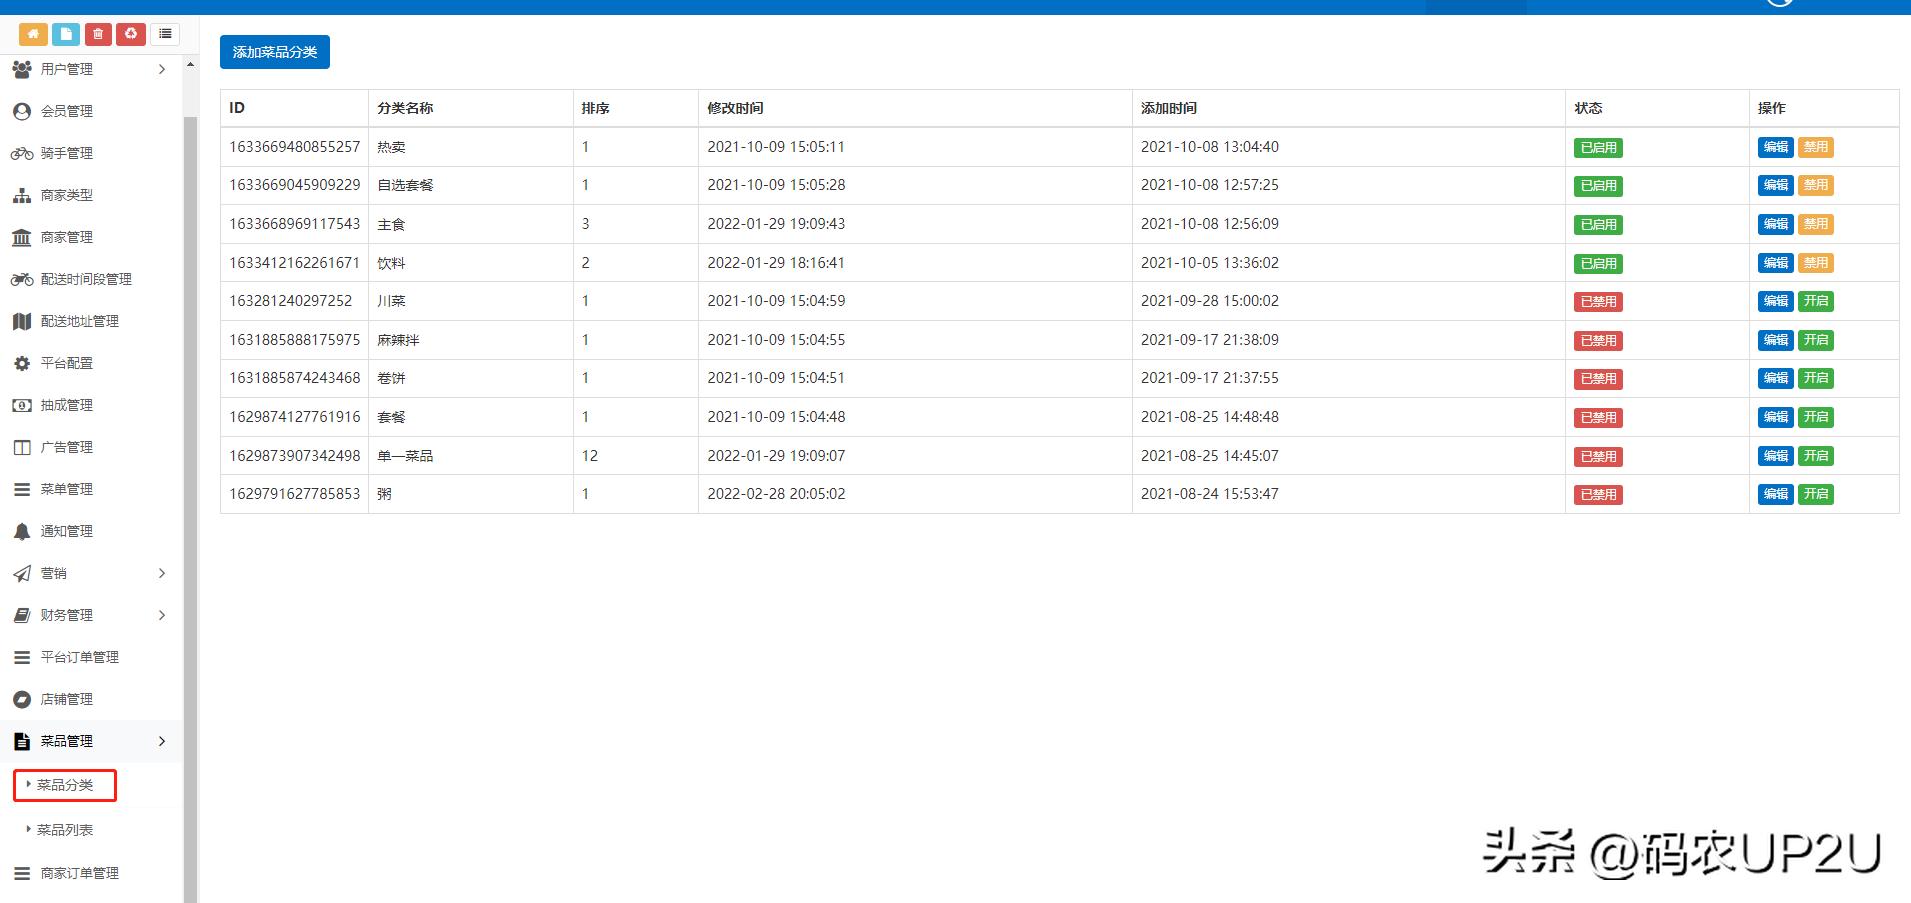Click the 自选套餐 category name cell
1911x903 pixels.
click(471, 185)
